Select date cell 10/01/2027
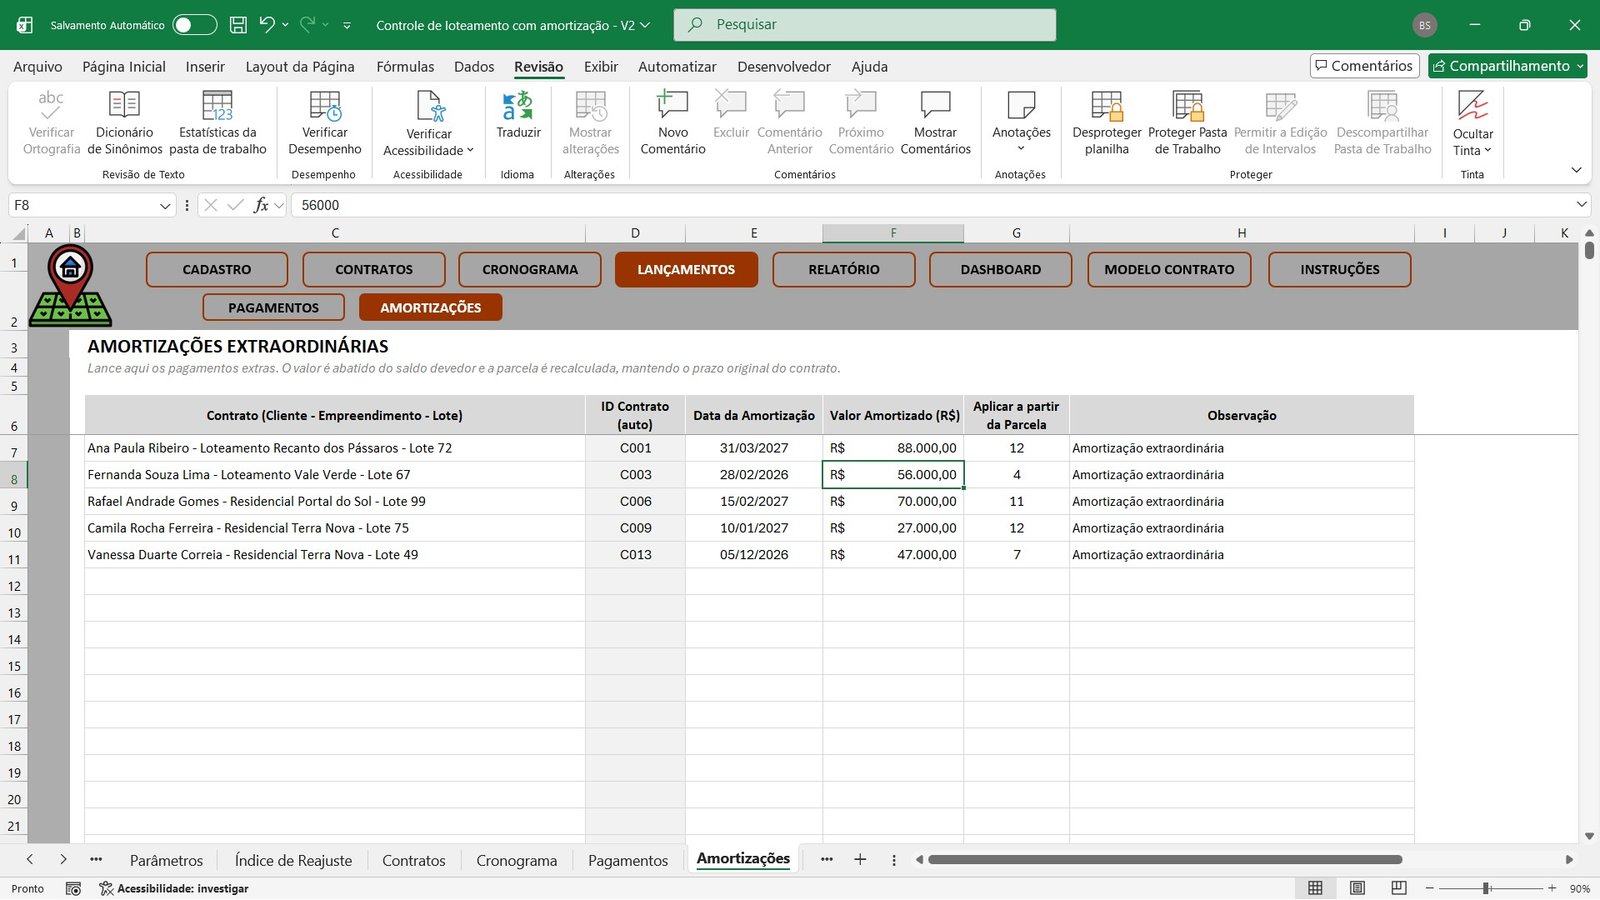The image size is (1600, 900). (754, 528)
